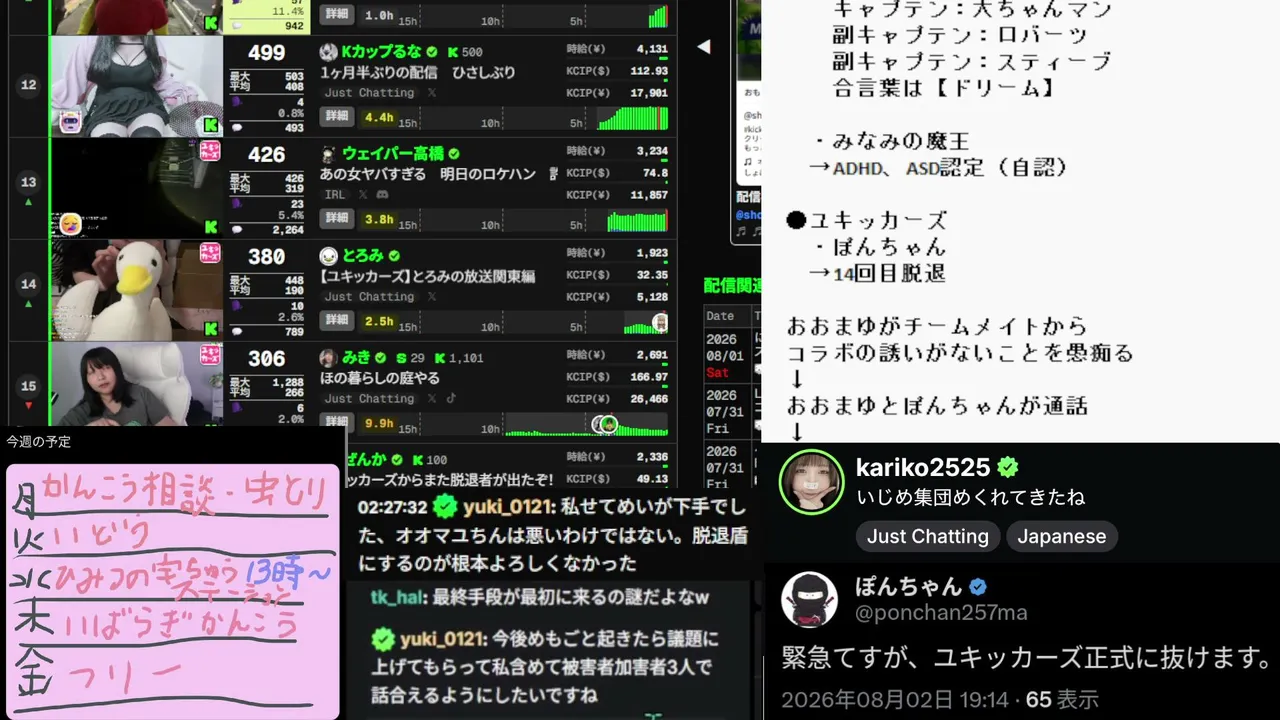Click viewer graph in the とろみ row
The width and height of the screenshot is (1280, 720).
pyautogui.click(x=646, y=323)
